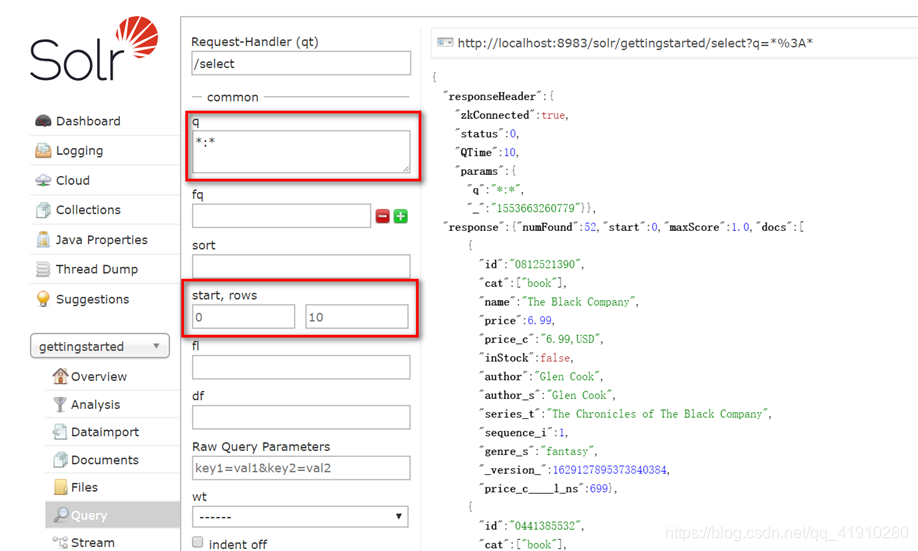Open Collections menu item
This screenshot has width=918, height=551.
tap(88, 210)
